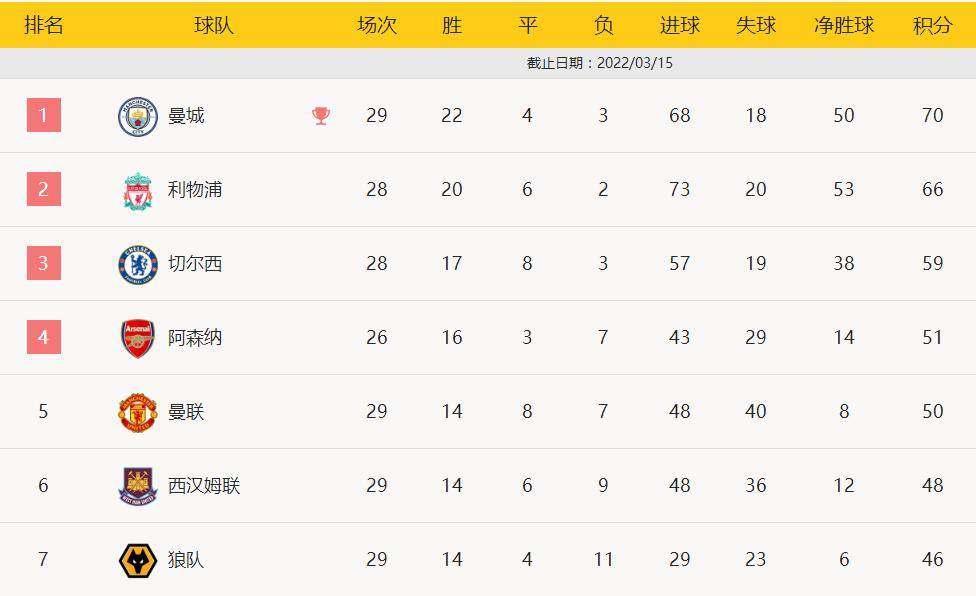Click the Wolves club crest
Viewport: 976px width, 596px height.
tap(138, 560)
